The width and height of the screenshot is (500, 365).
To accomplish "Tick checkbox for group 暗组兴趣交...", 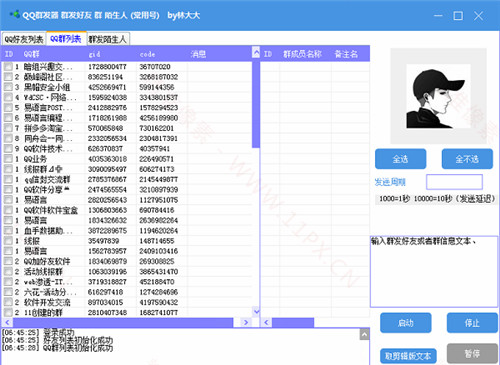I will [x=8, y=67].
